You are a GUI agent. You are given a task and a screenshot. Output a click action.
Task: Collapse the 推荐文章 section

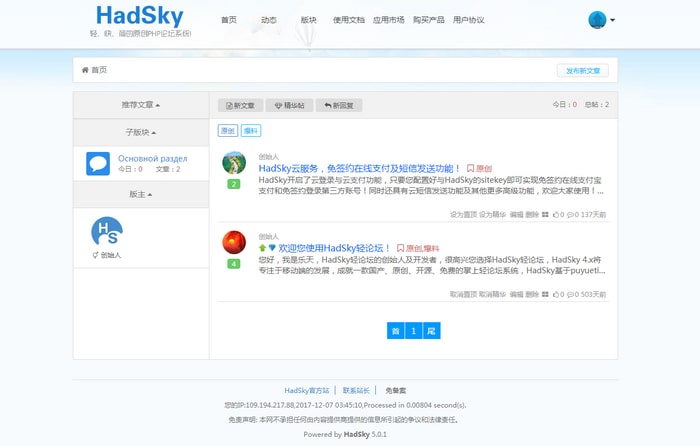pyautogui.click(x=141, y=105)
